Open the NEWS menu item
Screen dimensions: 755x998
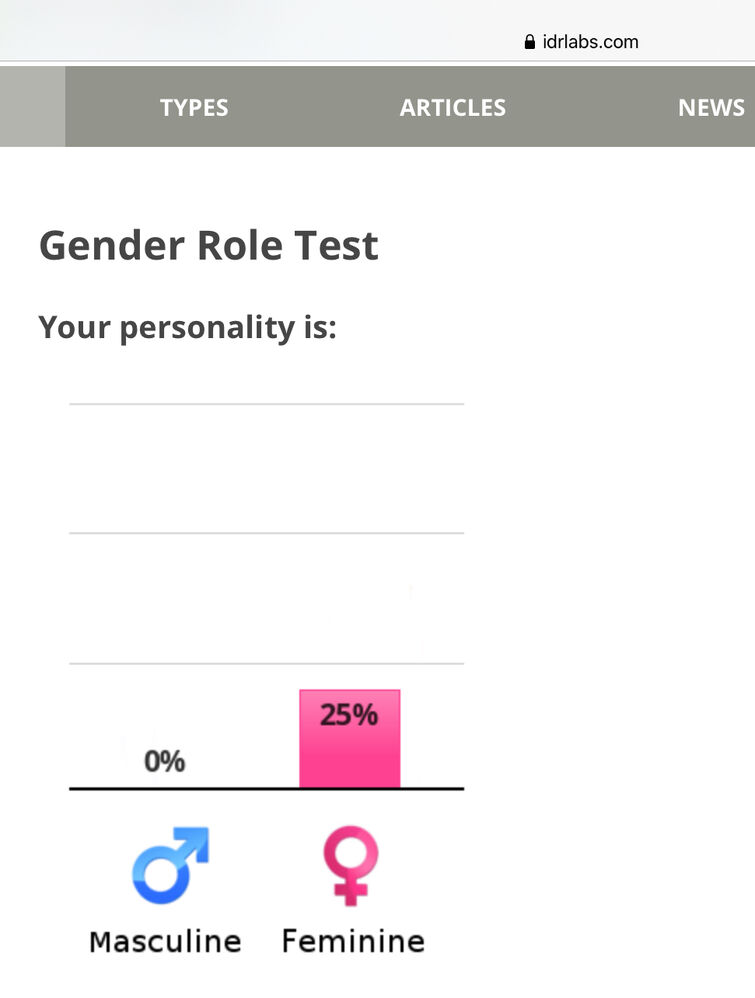click(x=711, y=108)
